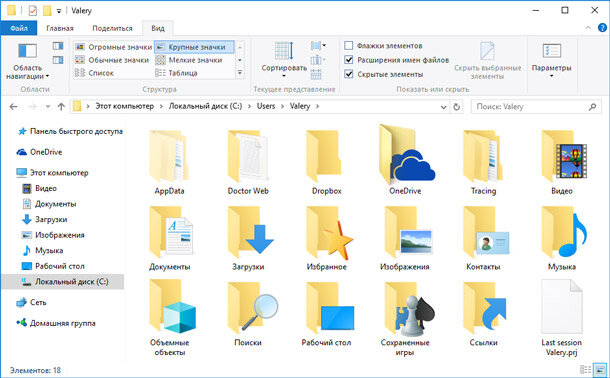
Task: Choose Список layout
Action: (95, 73)
